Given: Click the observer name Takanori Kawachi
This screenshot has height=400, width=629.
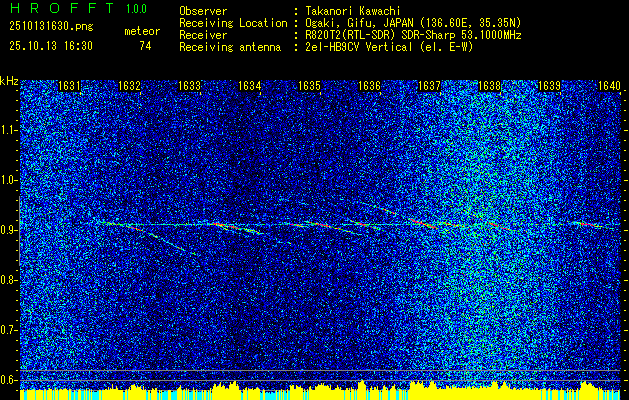Looking at the screenshot, I should (353, 11).
